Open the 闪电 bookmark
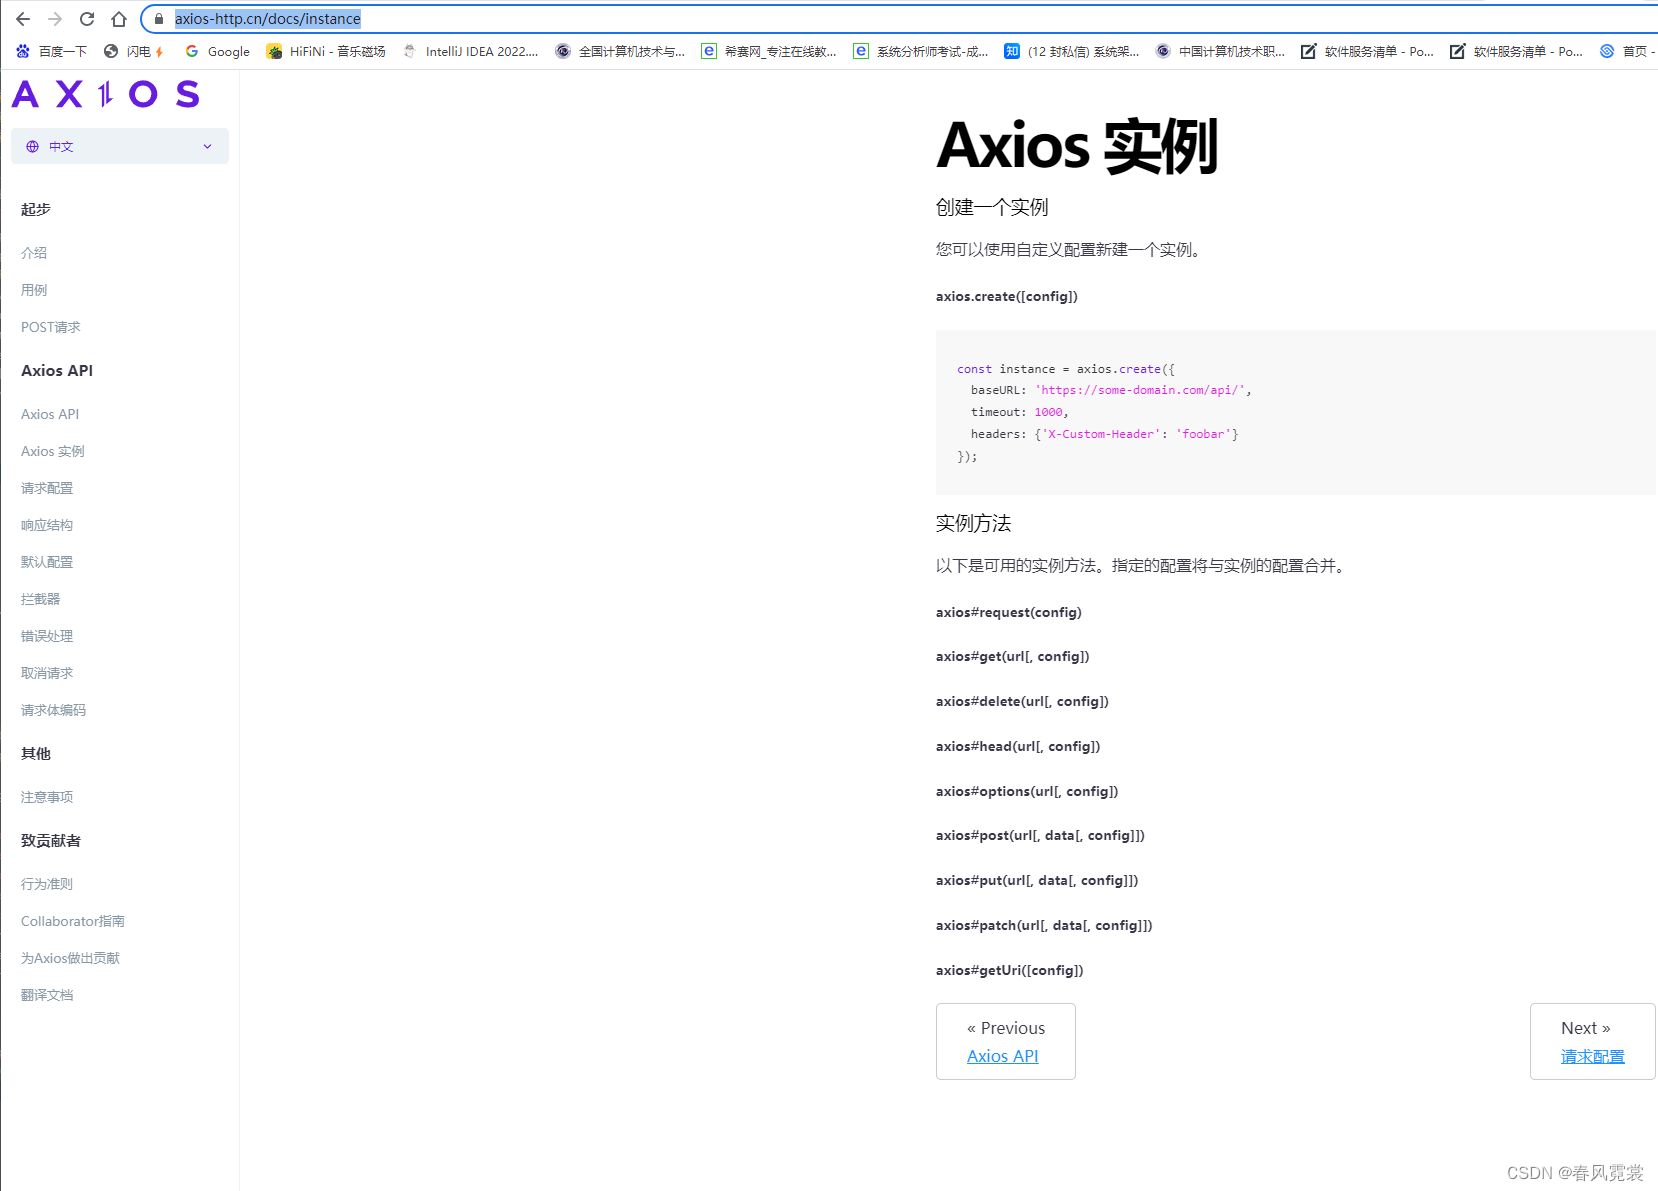 pos(134,51)
